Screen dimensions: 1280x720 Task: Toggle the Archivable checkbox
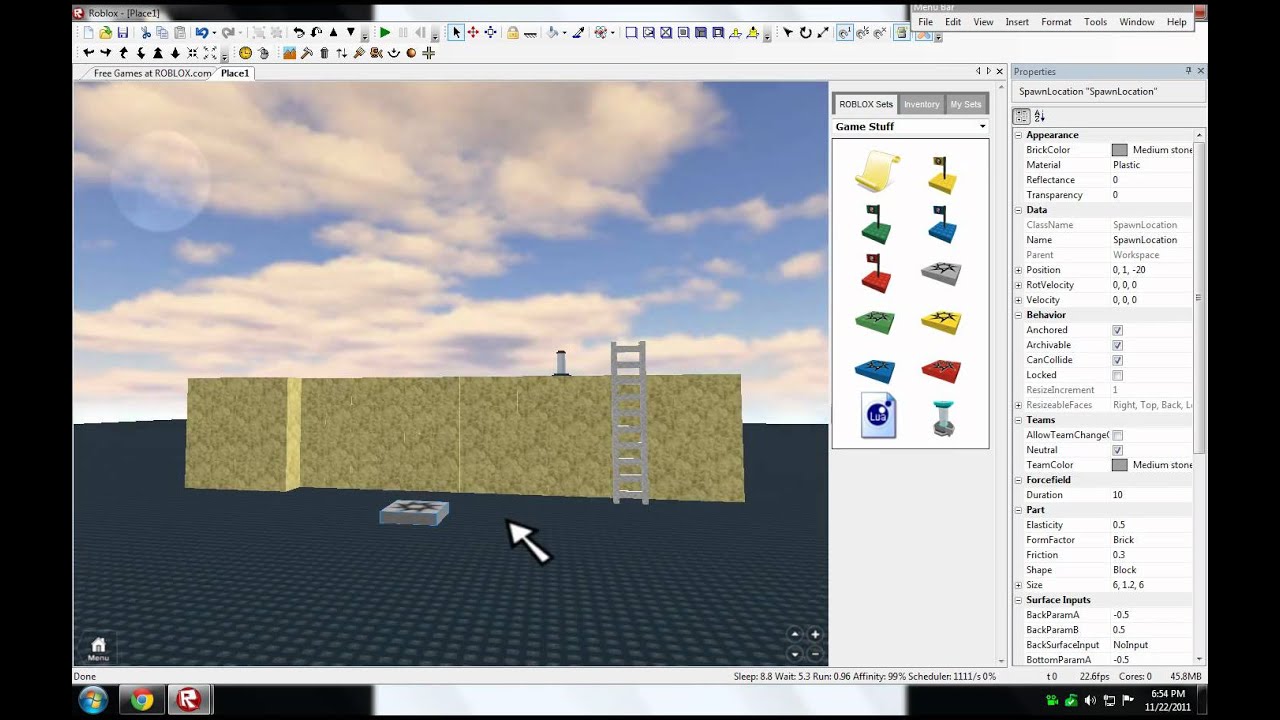[1117, 345]
